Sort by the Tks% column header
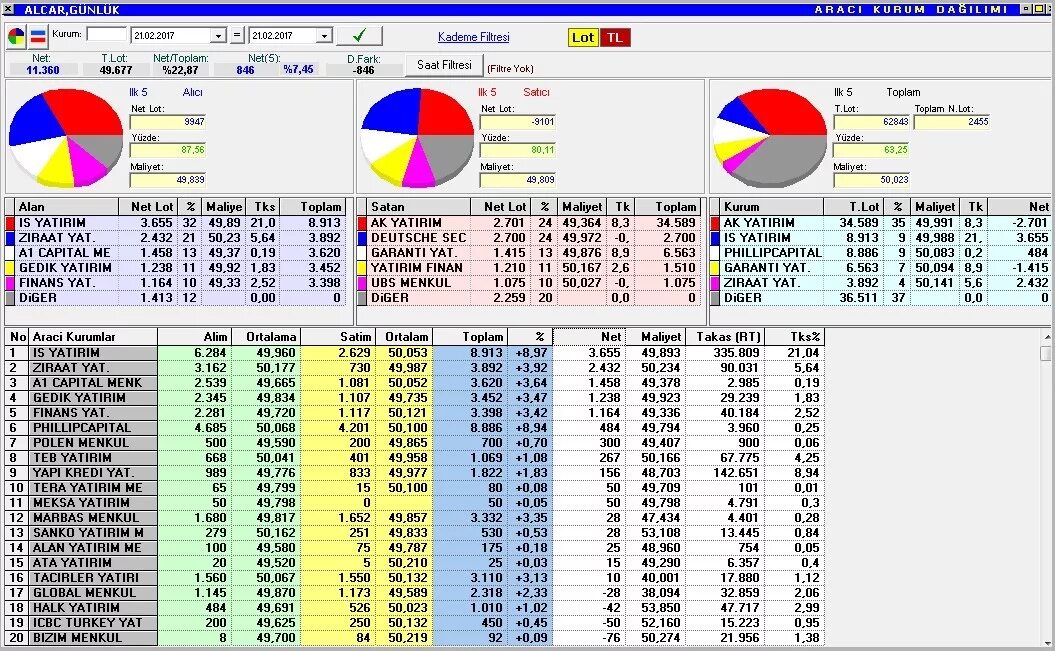The width and height of the screenshot is (1055, 651). [795, 337]
